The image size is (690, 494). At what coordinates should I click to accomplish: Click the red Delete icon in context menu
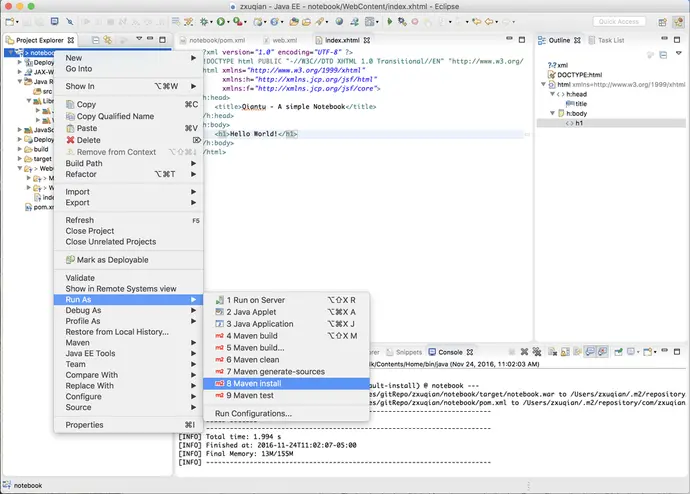click(x=70, y=140)
